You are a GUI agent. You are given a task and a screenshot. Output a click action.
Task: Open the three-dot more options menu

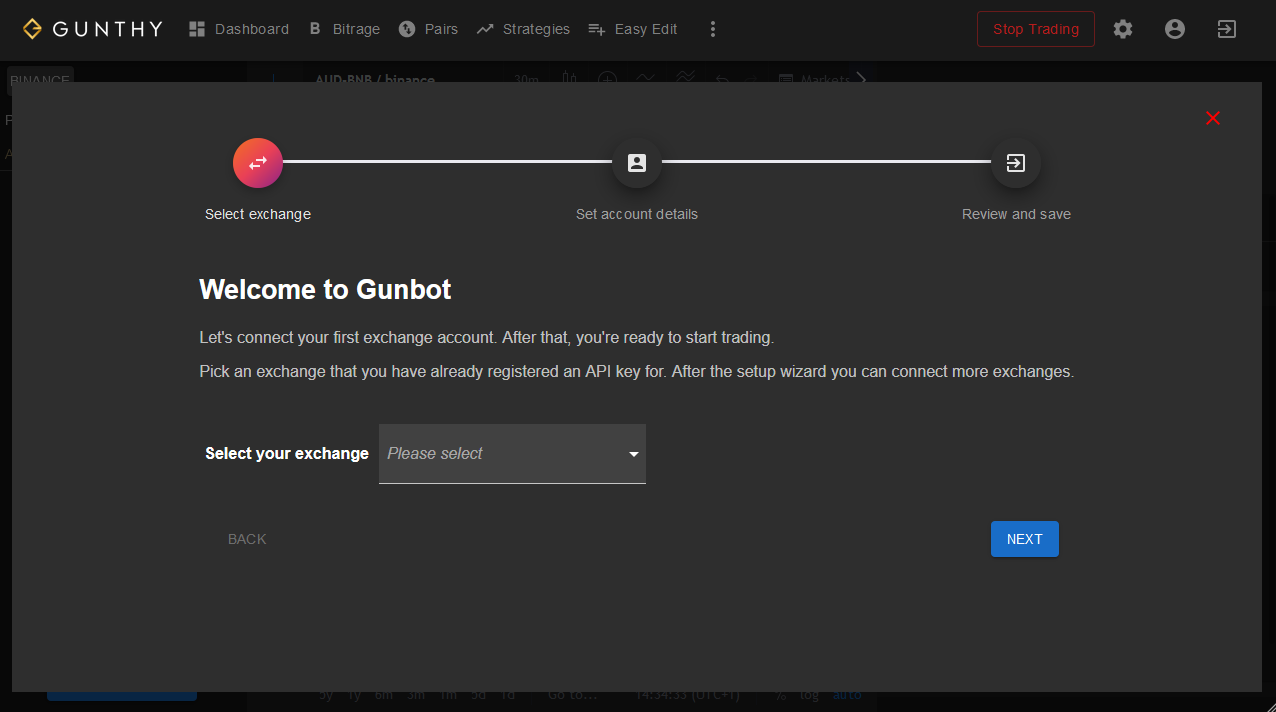coord(713,29)
